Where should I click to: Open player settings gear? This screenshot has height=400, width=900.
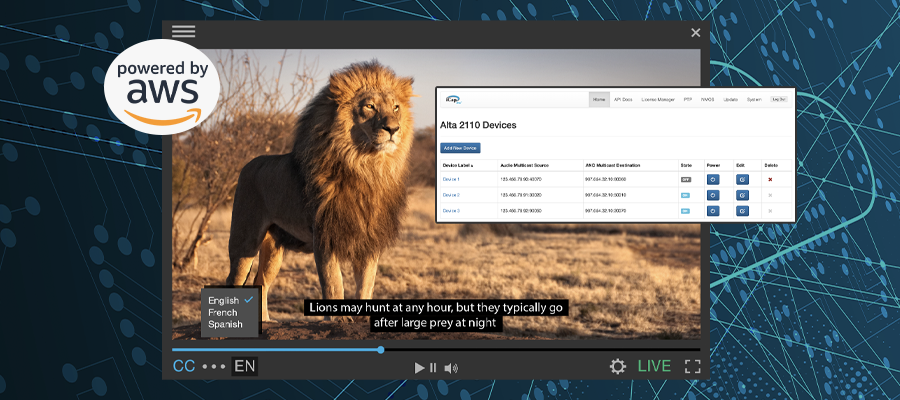[618, 366]
